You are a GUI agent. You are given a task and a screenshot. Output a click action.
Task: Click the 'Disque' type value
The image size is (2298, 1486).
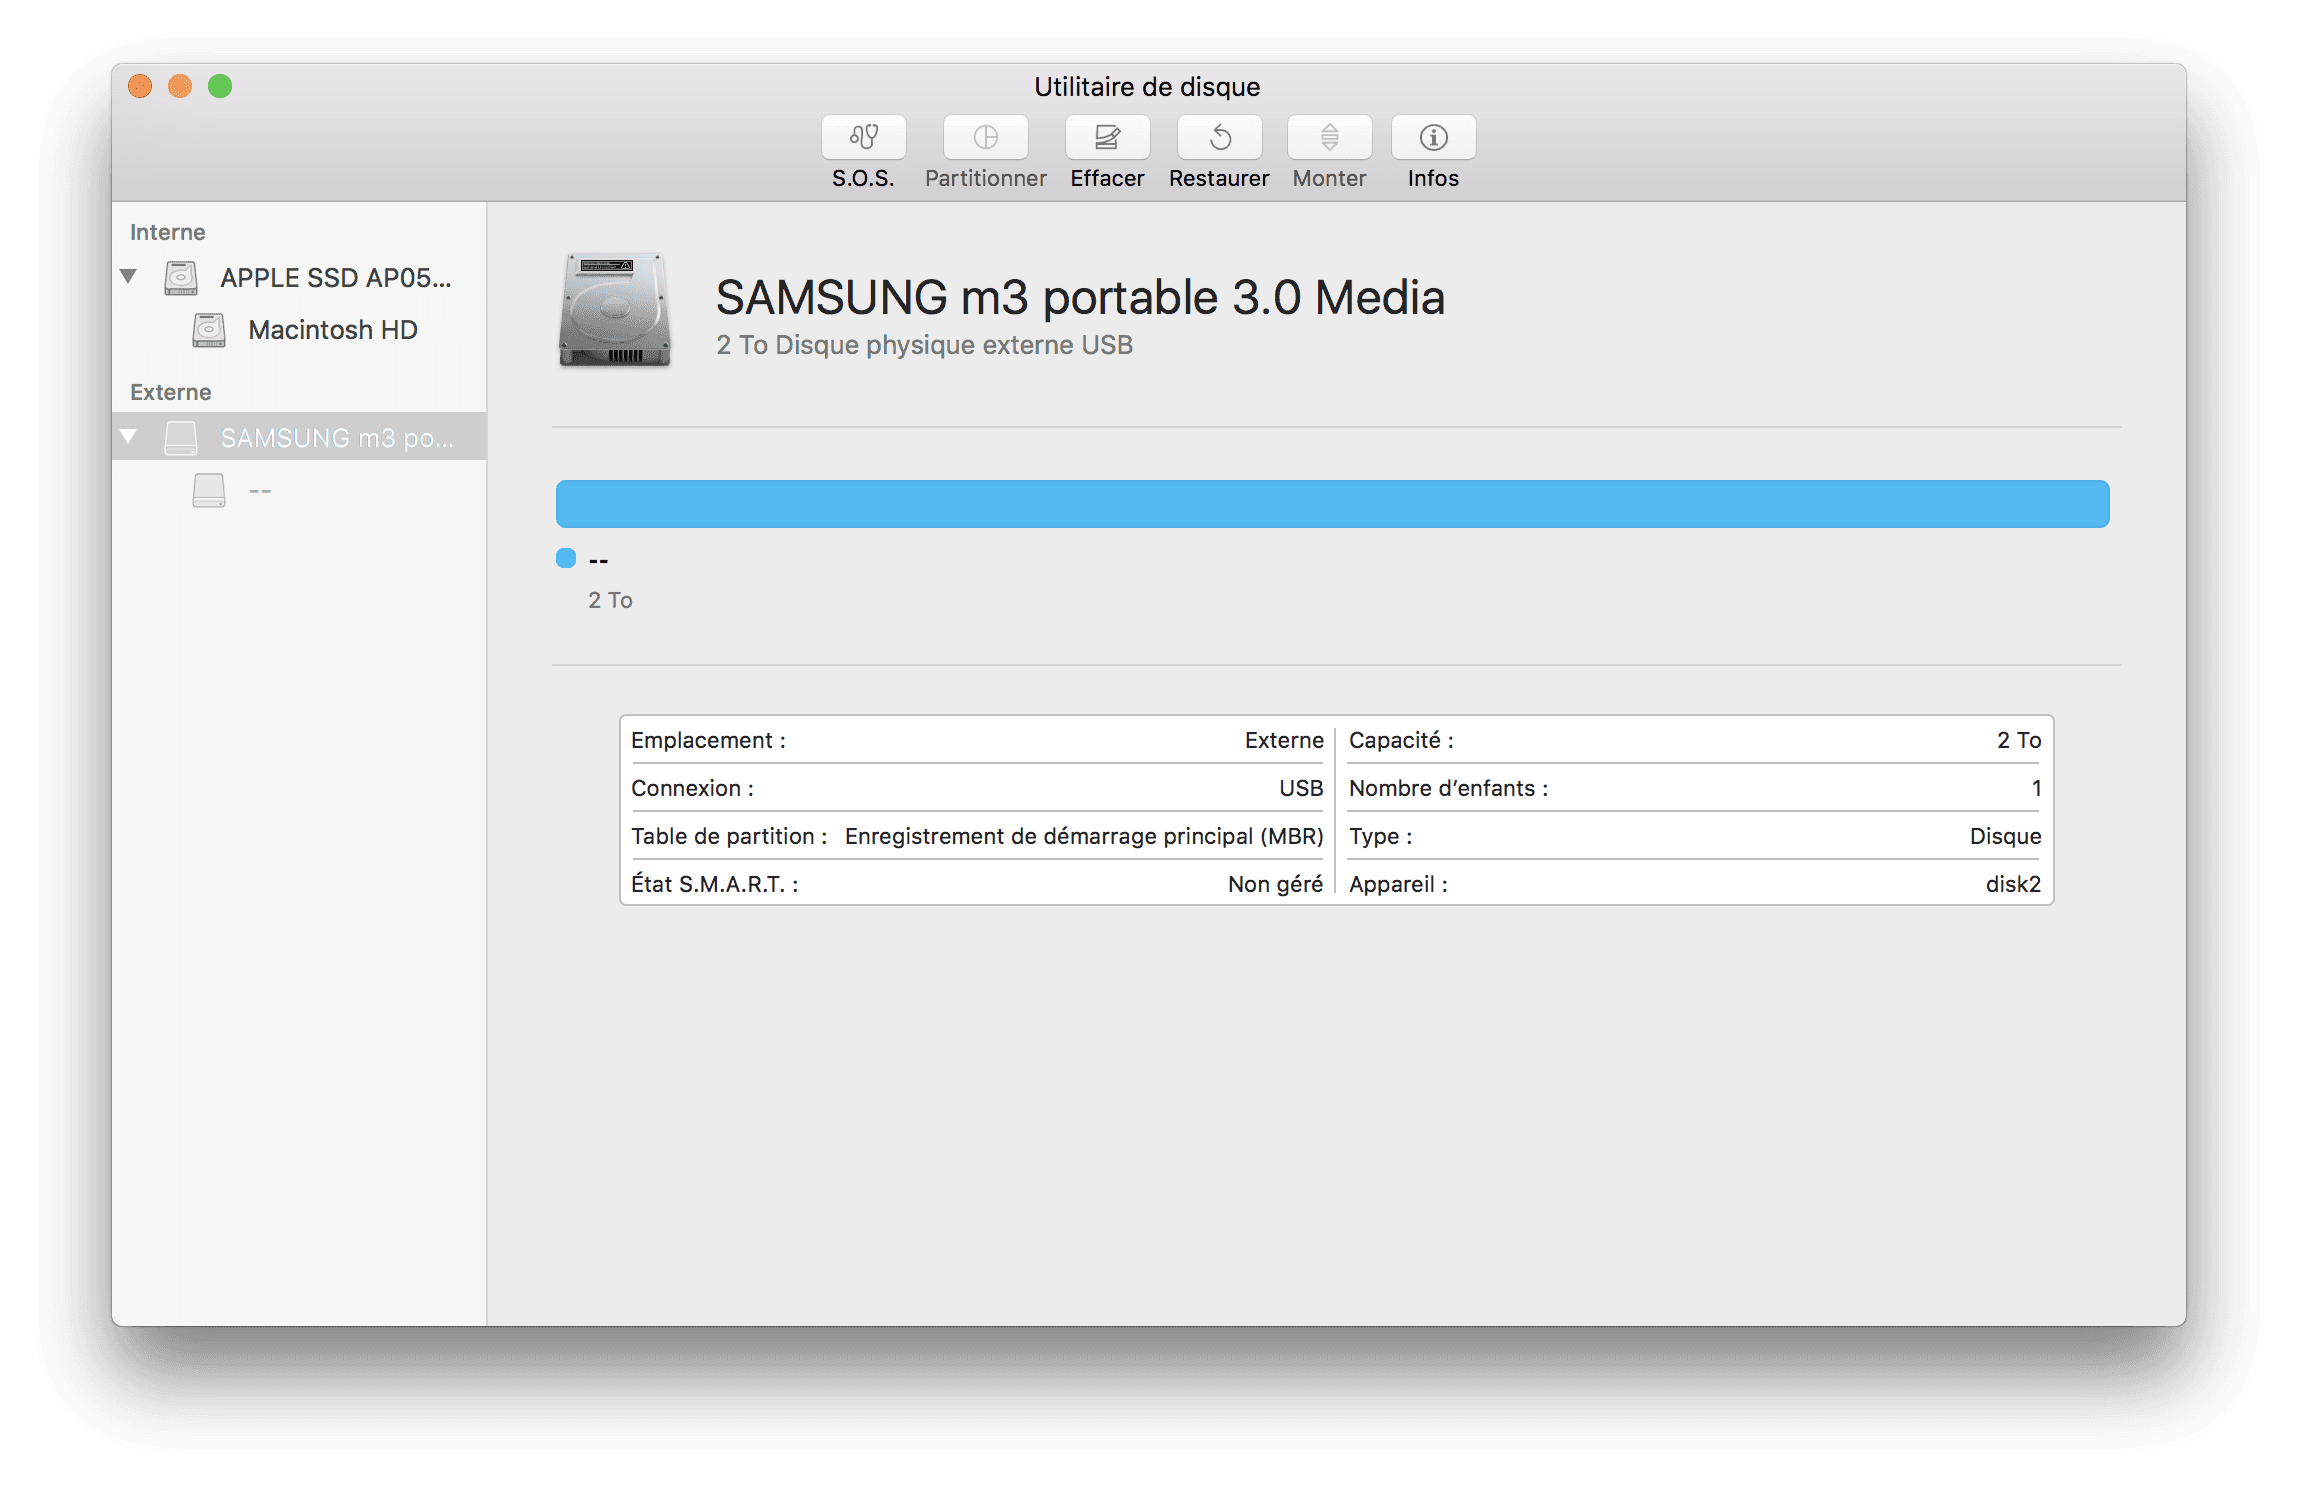[2005, 836]
